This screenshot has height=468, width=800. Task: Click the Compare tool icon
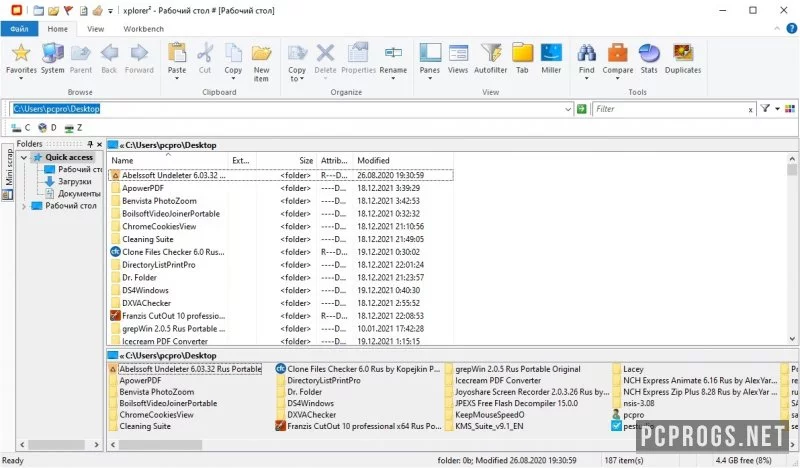617,53
